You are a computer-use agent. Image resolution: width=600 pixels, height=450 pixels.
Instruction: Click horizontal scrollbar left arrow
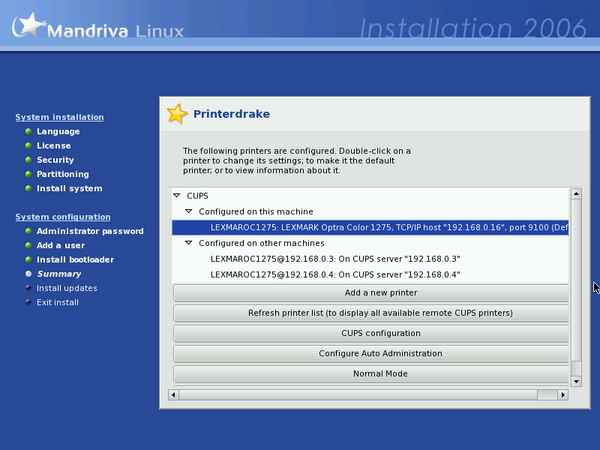pyautogui.click(x=173, y=395)
